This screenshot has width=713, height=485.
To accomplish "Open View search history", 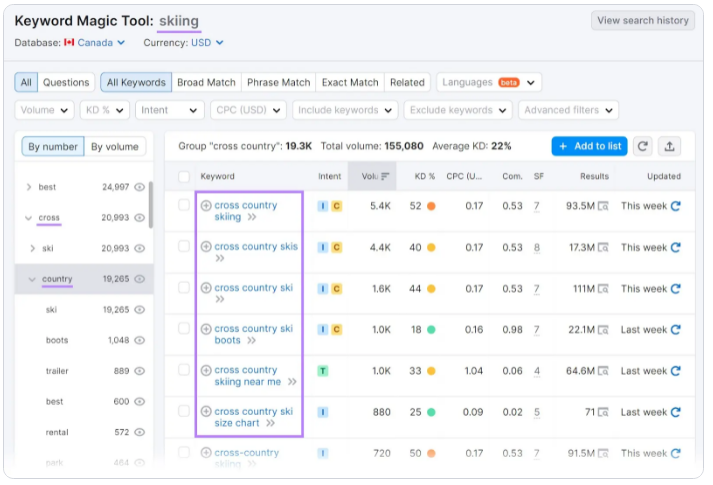I will [x=643, y=20].
